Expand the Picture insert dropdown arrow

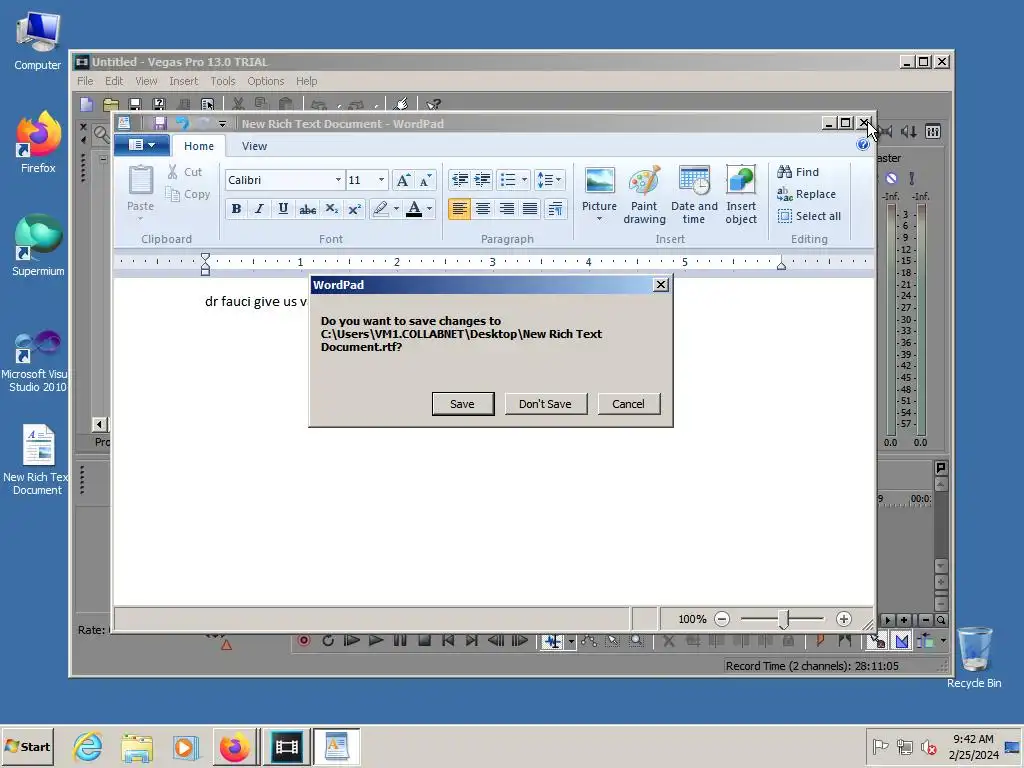[599, 219]
